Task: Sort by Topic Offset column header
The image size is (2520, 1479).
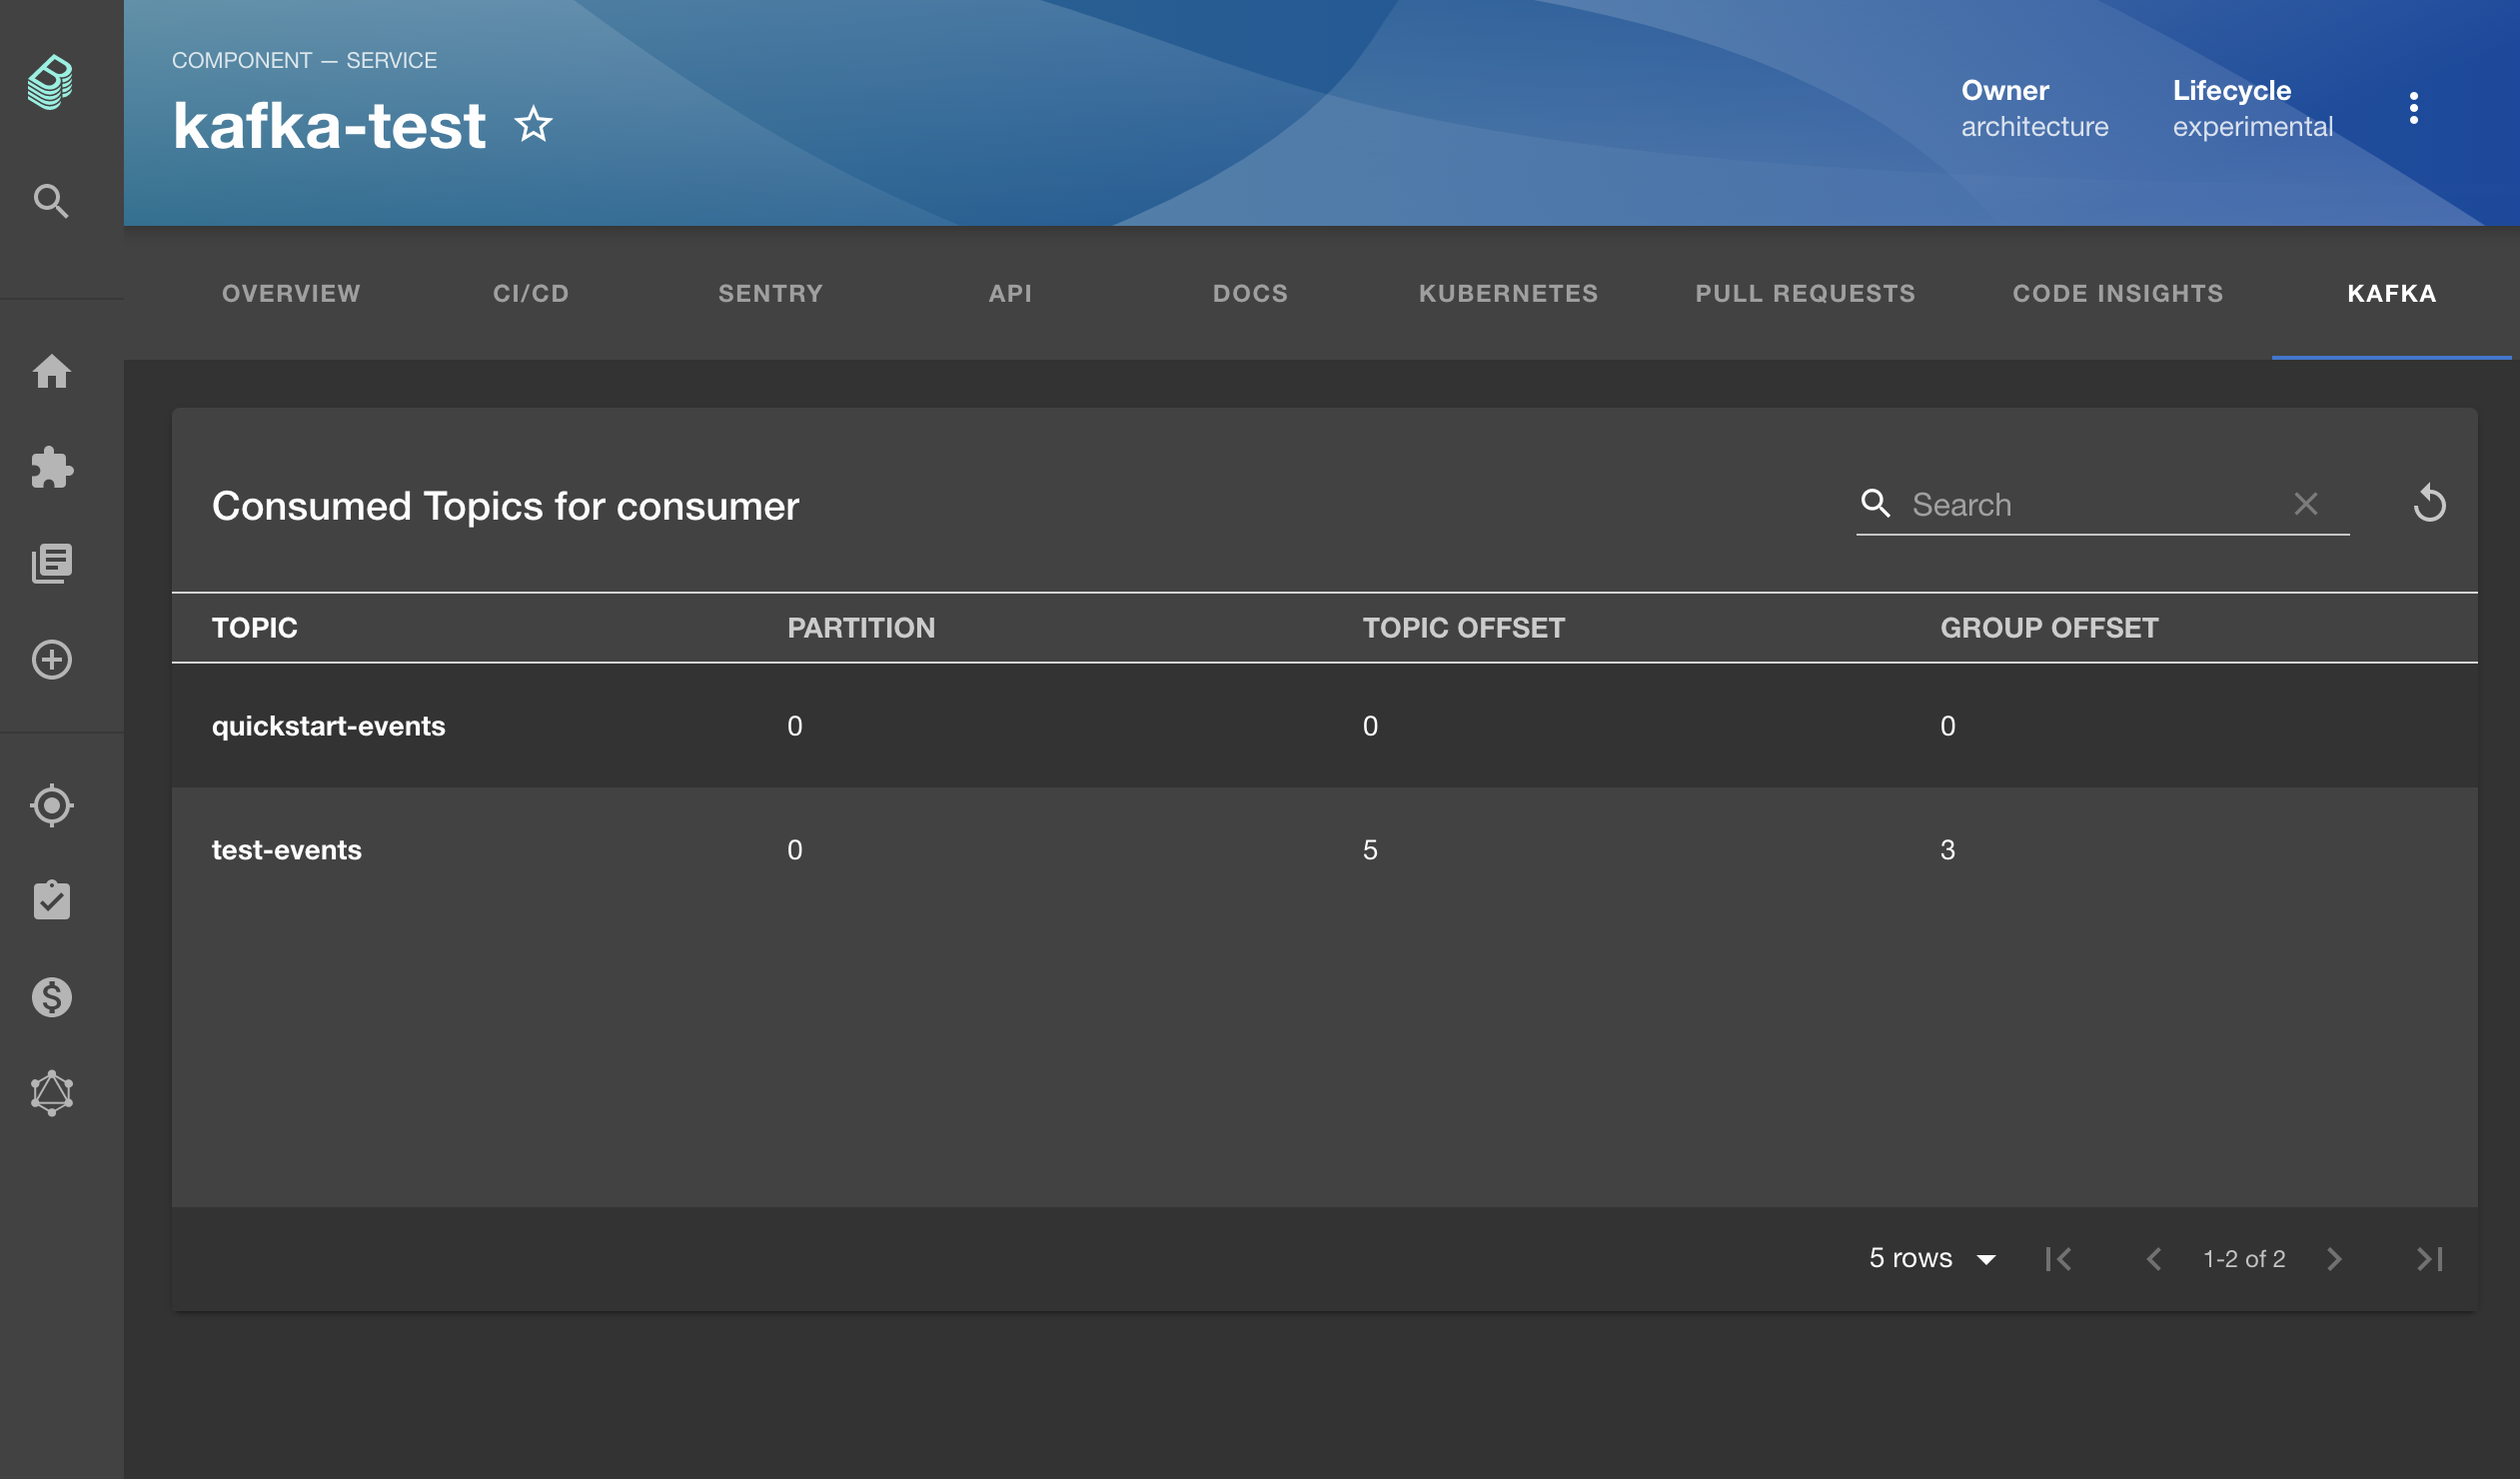Action: pyautogui.click(x=1463, y=627)
